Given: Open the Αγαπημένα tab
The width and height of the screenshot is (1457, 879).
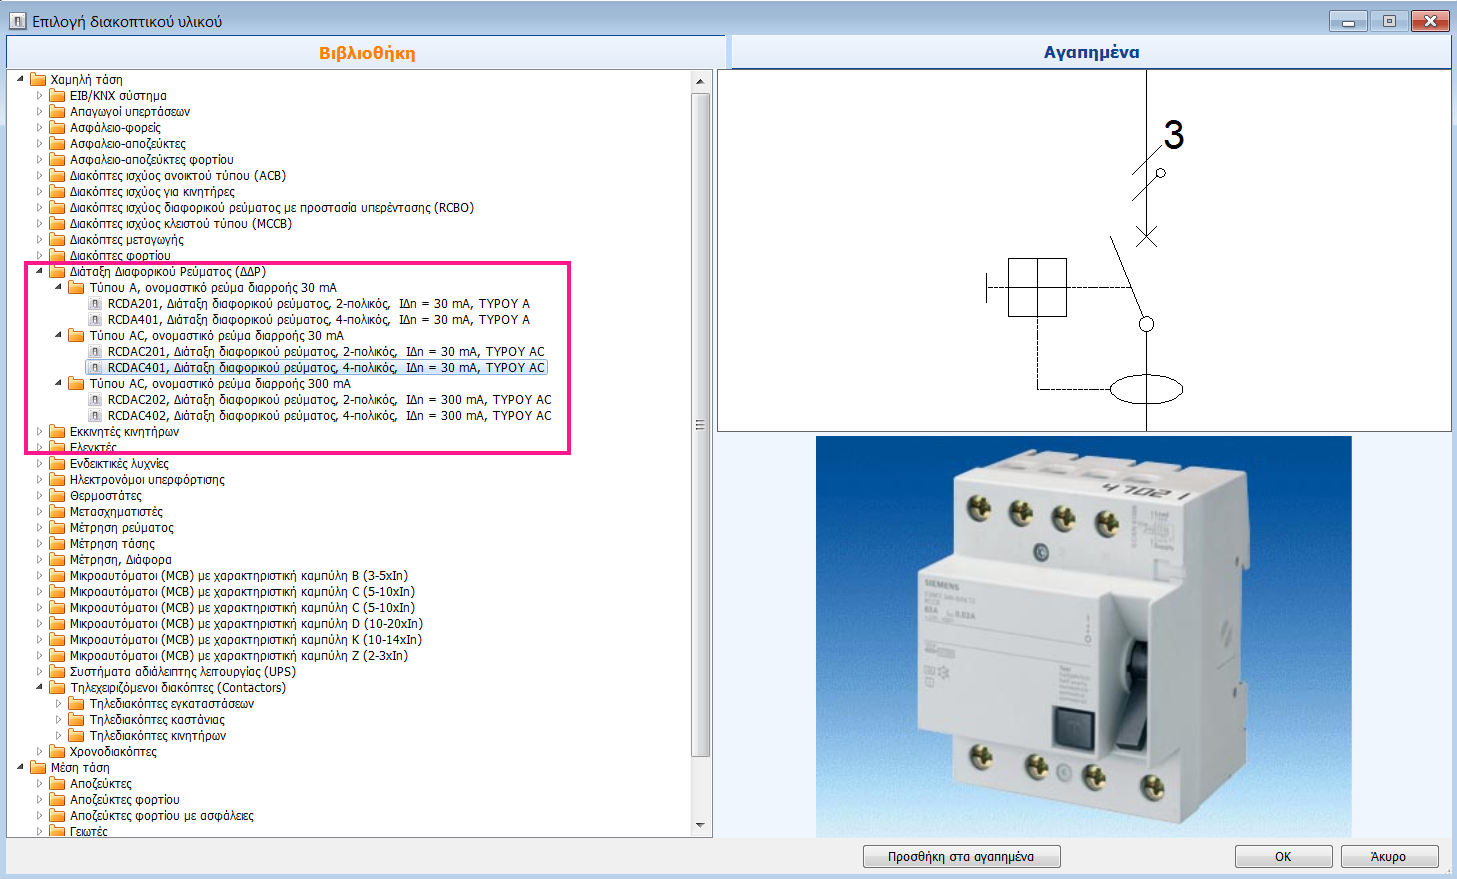Looking at the screenshot, I should click(x=1091, y=52).
